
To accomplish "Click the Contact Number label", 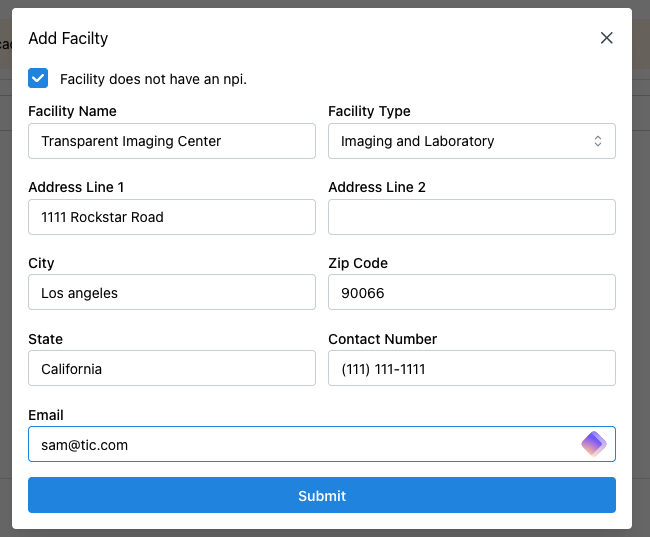I will (382, 339).
